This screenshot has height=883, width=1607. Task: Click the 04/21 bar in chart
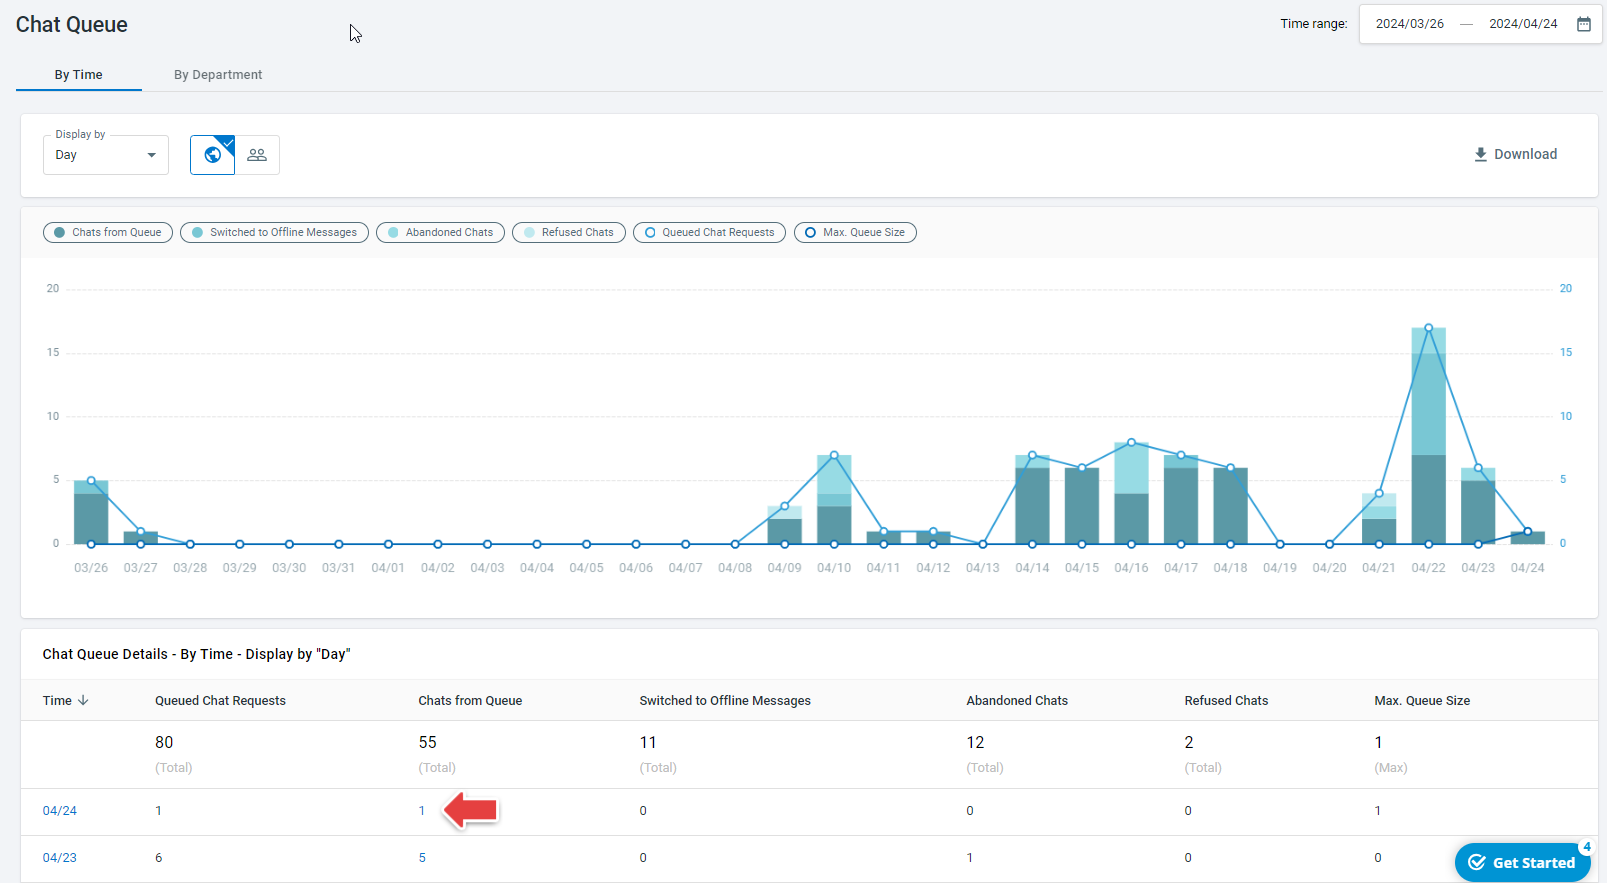pos(1379,519)
